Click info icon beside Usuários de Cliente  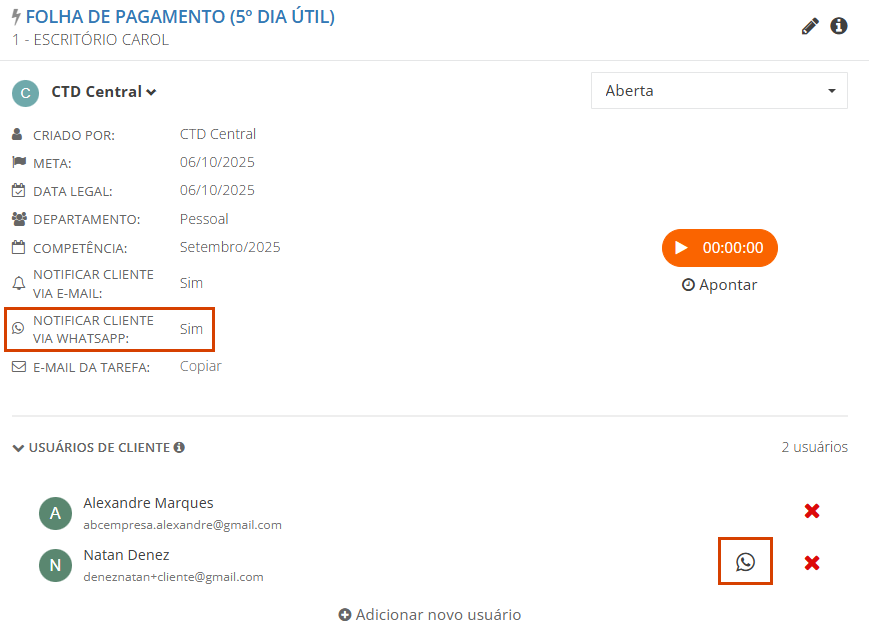(x=179, y=448)
